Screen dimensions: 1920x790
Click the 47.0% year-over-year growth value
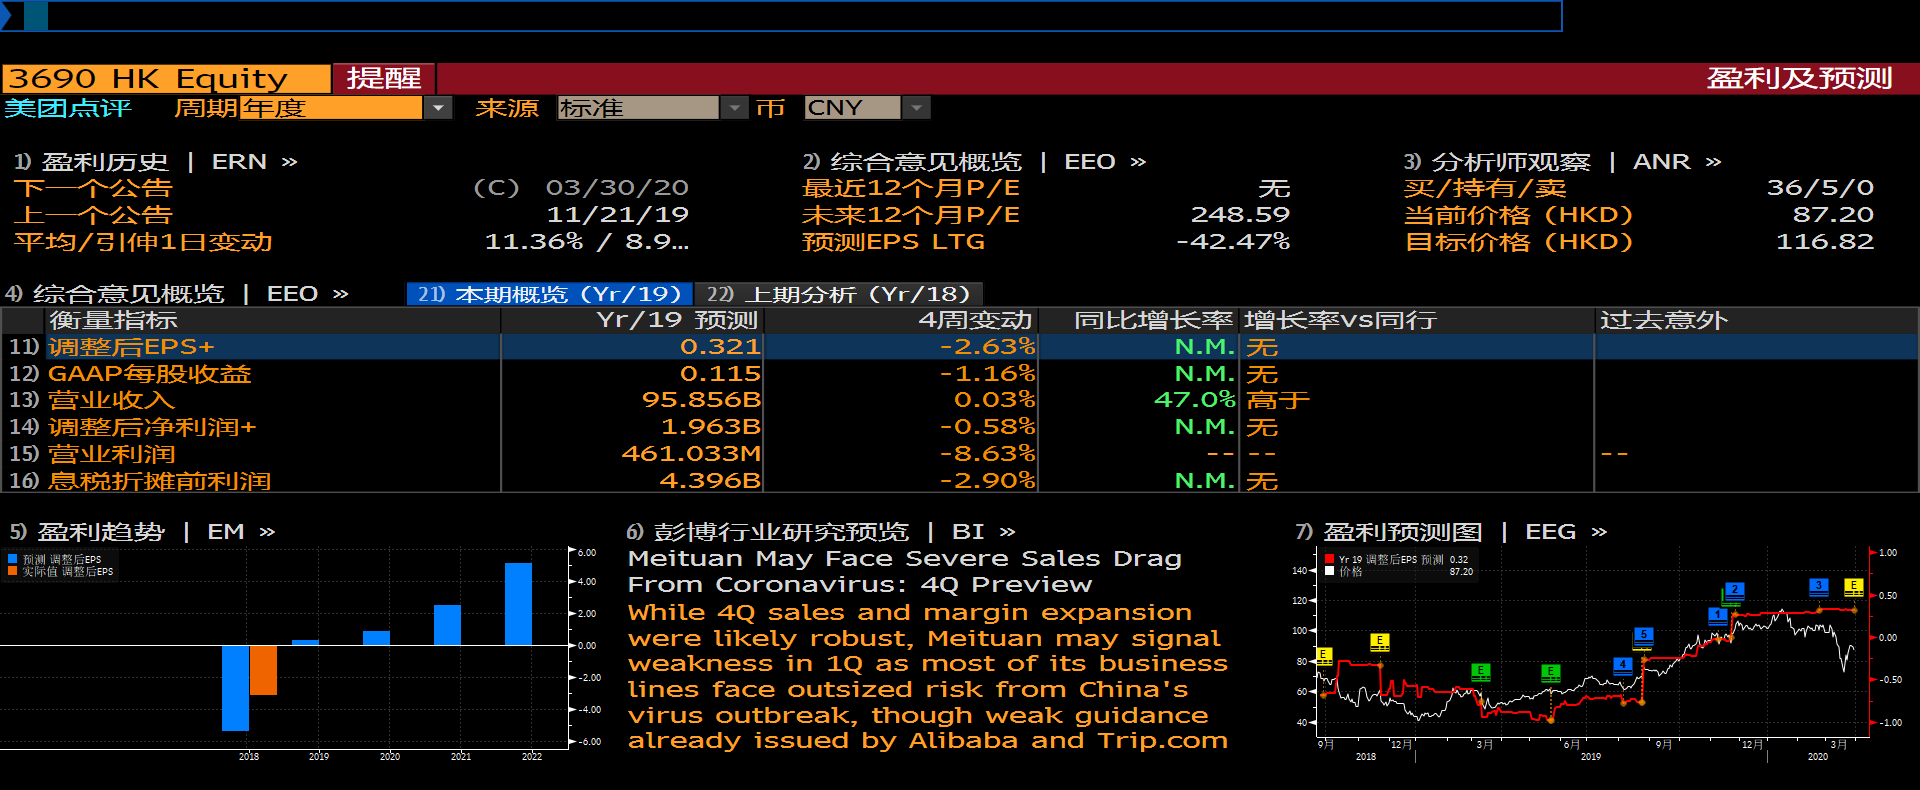tap(1195, 400)
